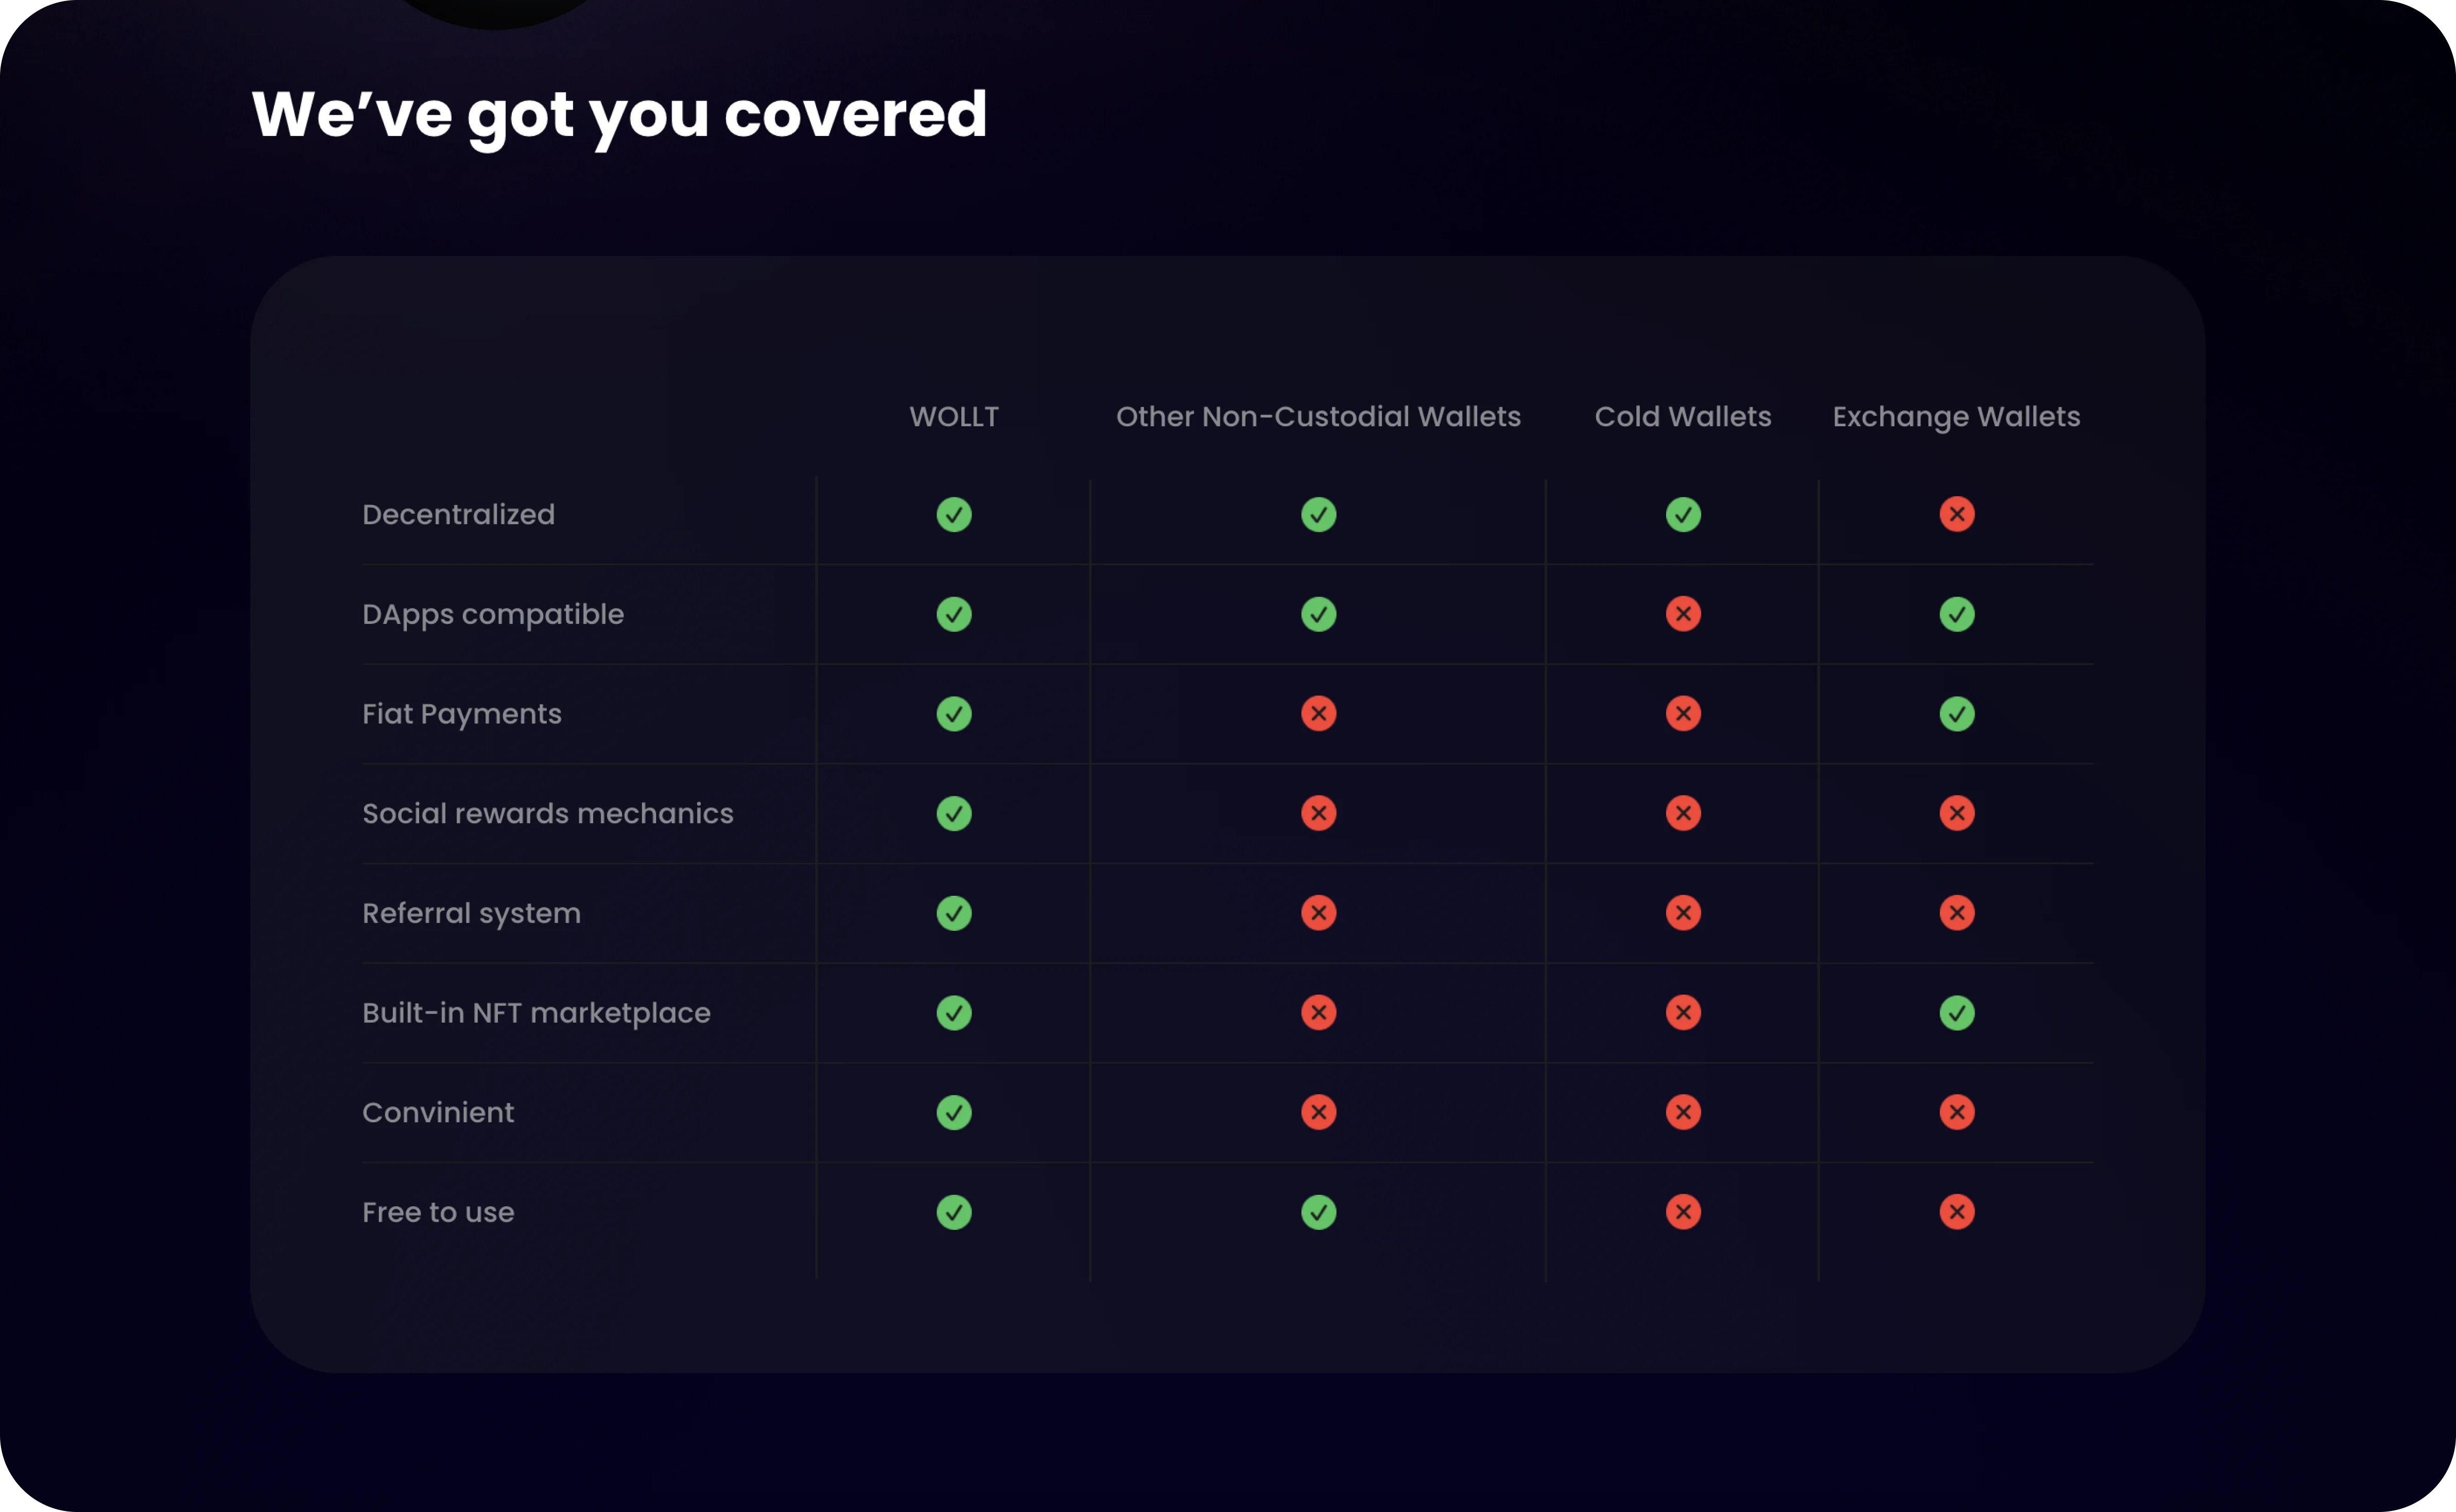Click the Decentralized row label
Viewport: 2456px width, 1512px height.
pos(458,514)
